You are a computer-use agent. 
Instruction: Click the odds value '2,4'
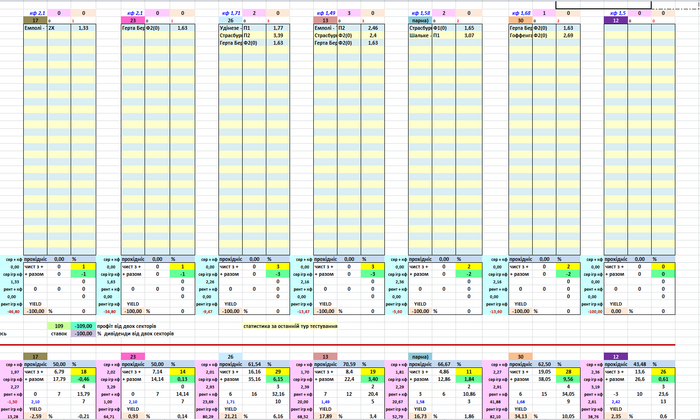point(373,35)
